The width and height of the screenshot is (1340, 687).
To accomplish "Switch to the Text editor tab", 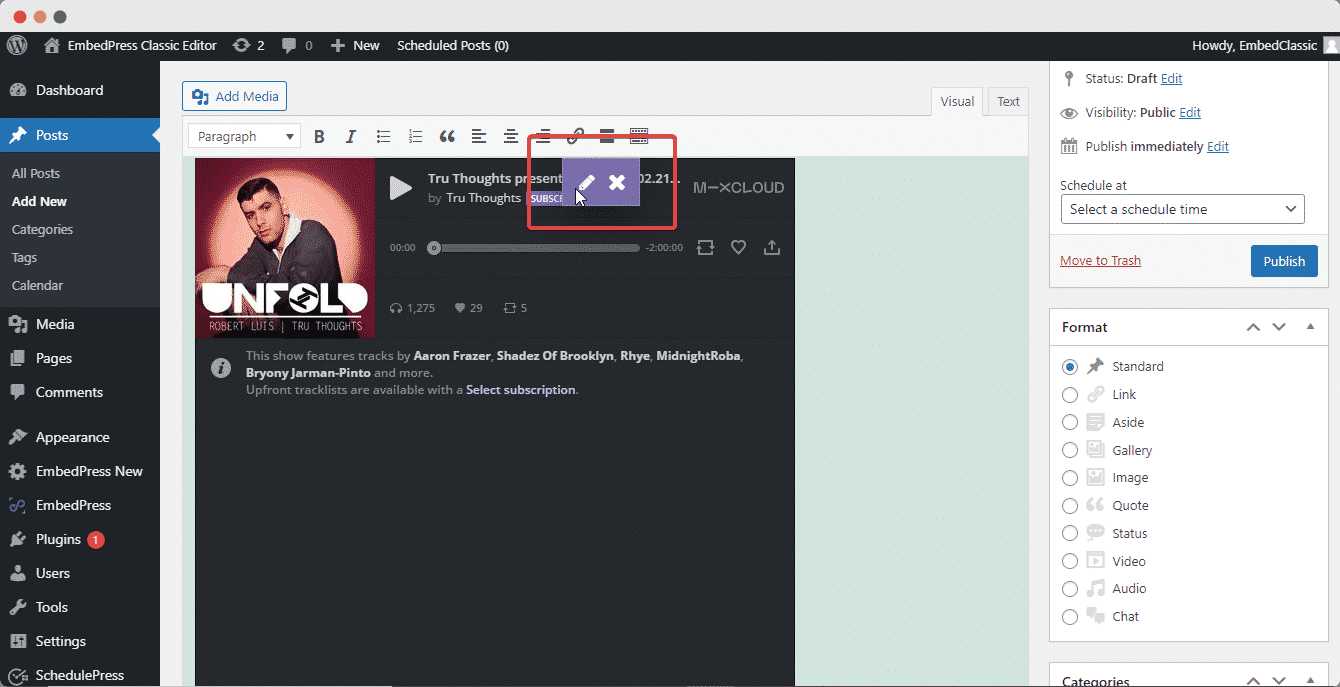I will (x=1007, y=101).
